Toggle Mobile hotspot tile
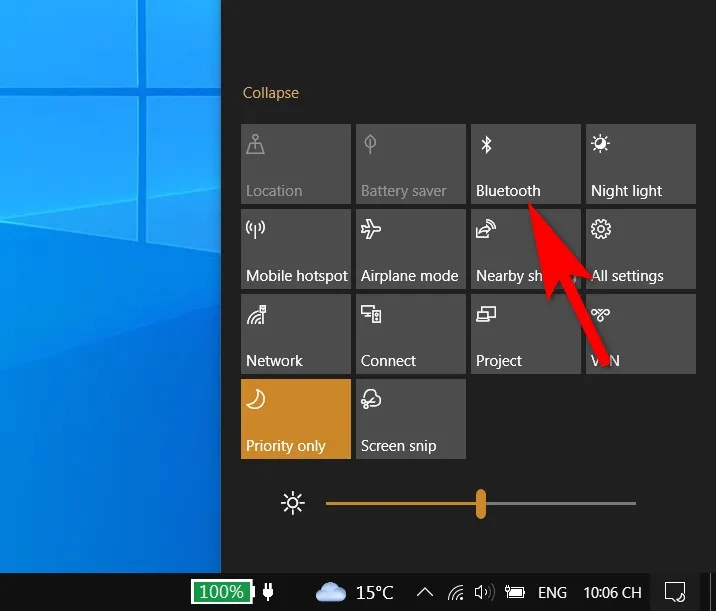716x611 pixels. click(x=296, y=248)
